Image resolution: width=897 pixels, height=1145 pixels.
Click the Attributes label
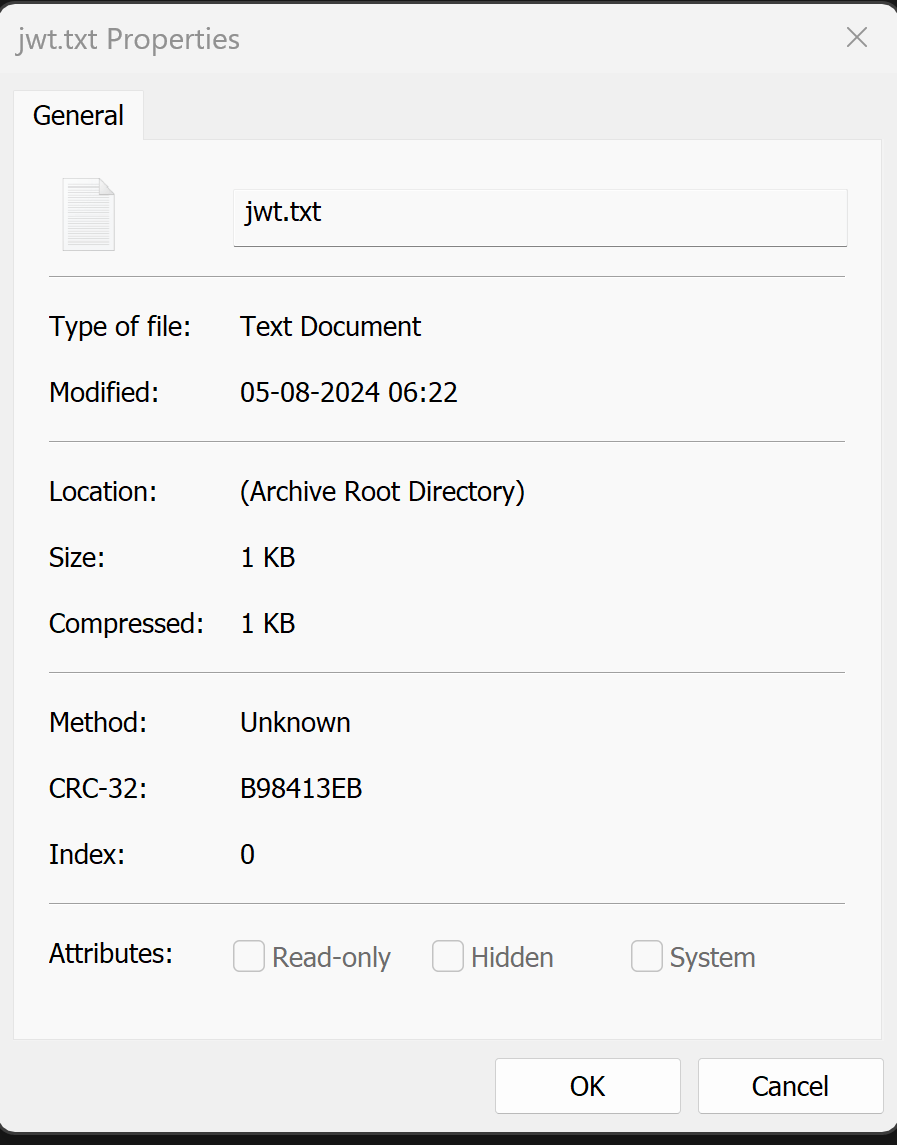click(110, 954)
